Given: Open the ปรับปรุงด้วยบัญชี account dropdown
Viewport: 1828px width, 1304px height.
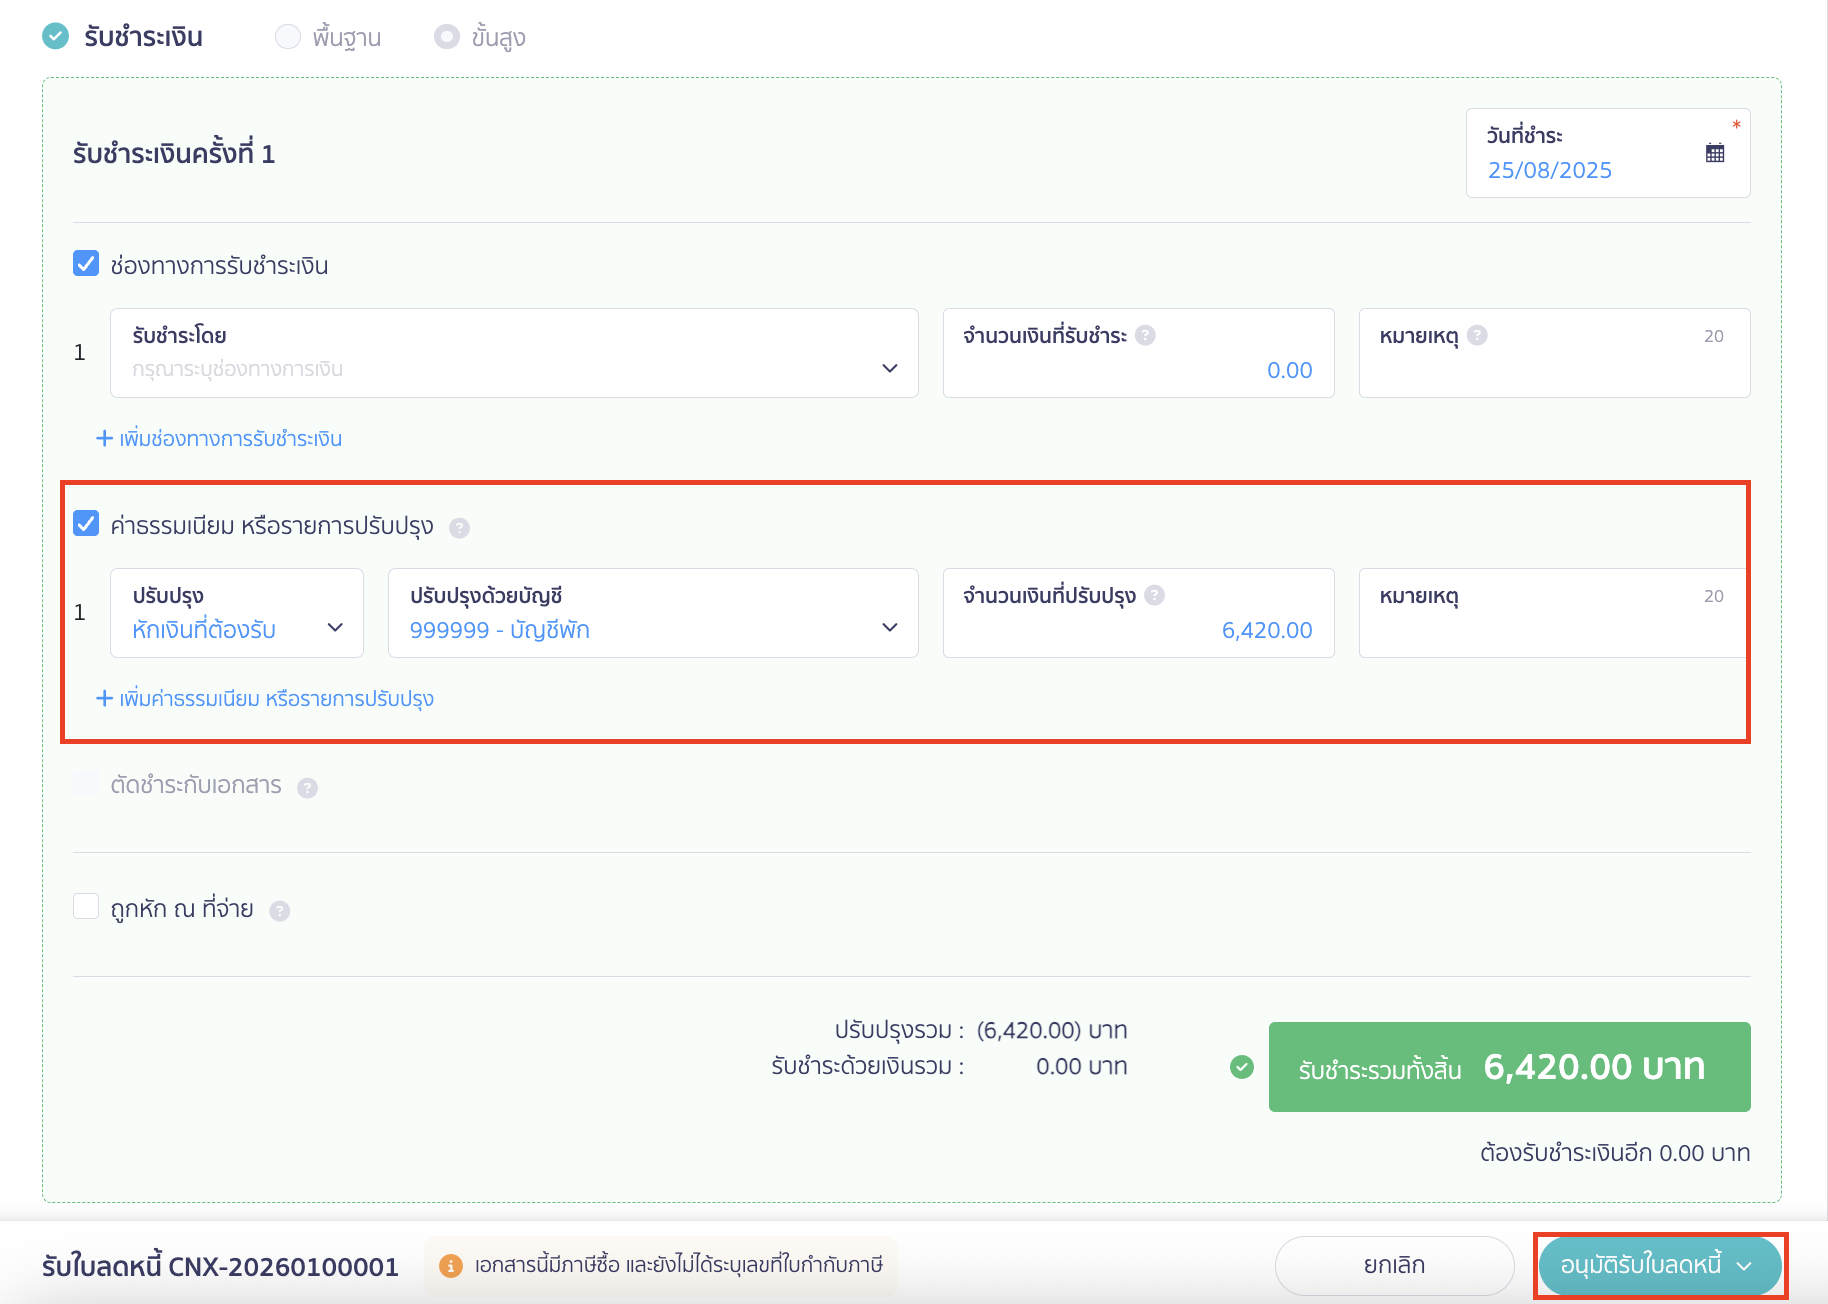Looking at the screenshot, I should pyautogui.click(x=652, y=613).
